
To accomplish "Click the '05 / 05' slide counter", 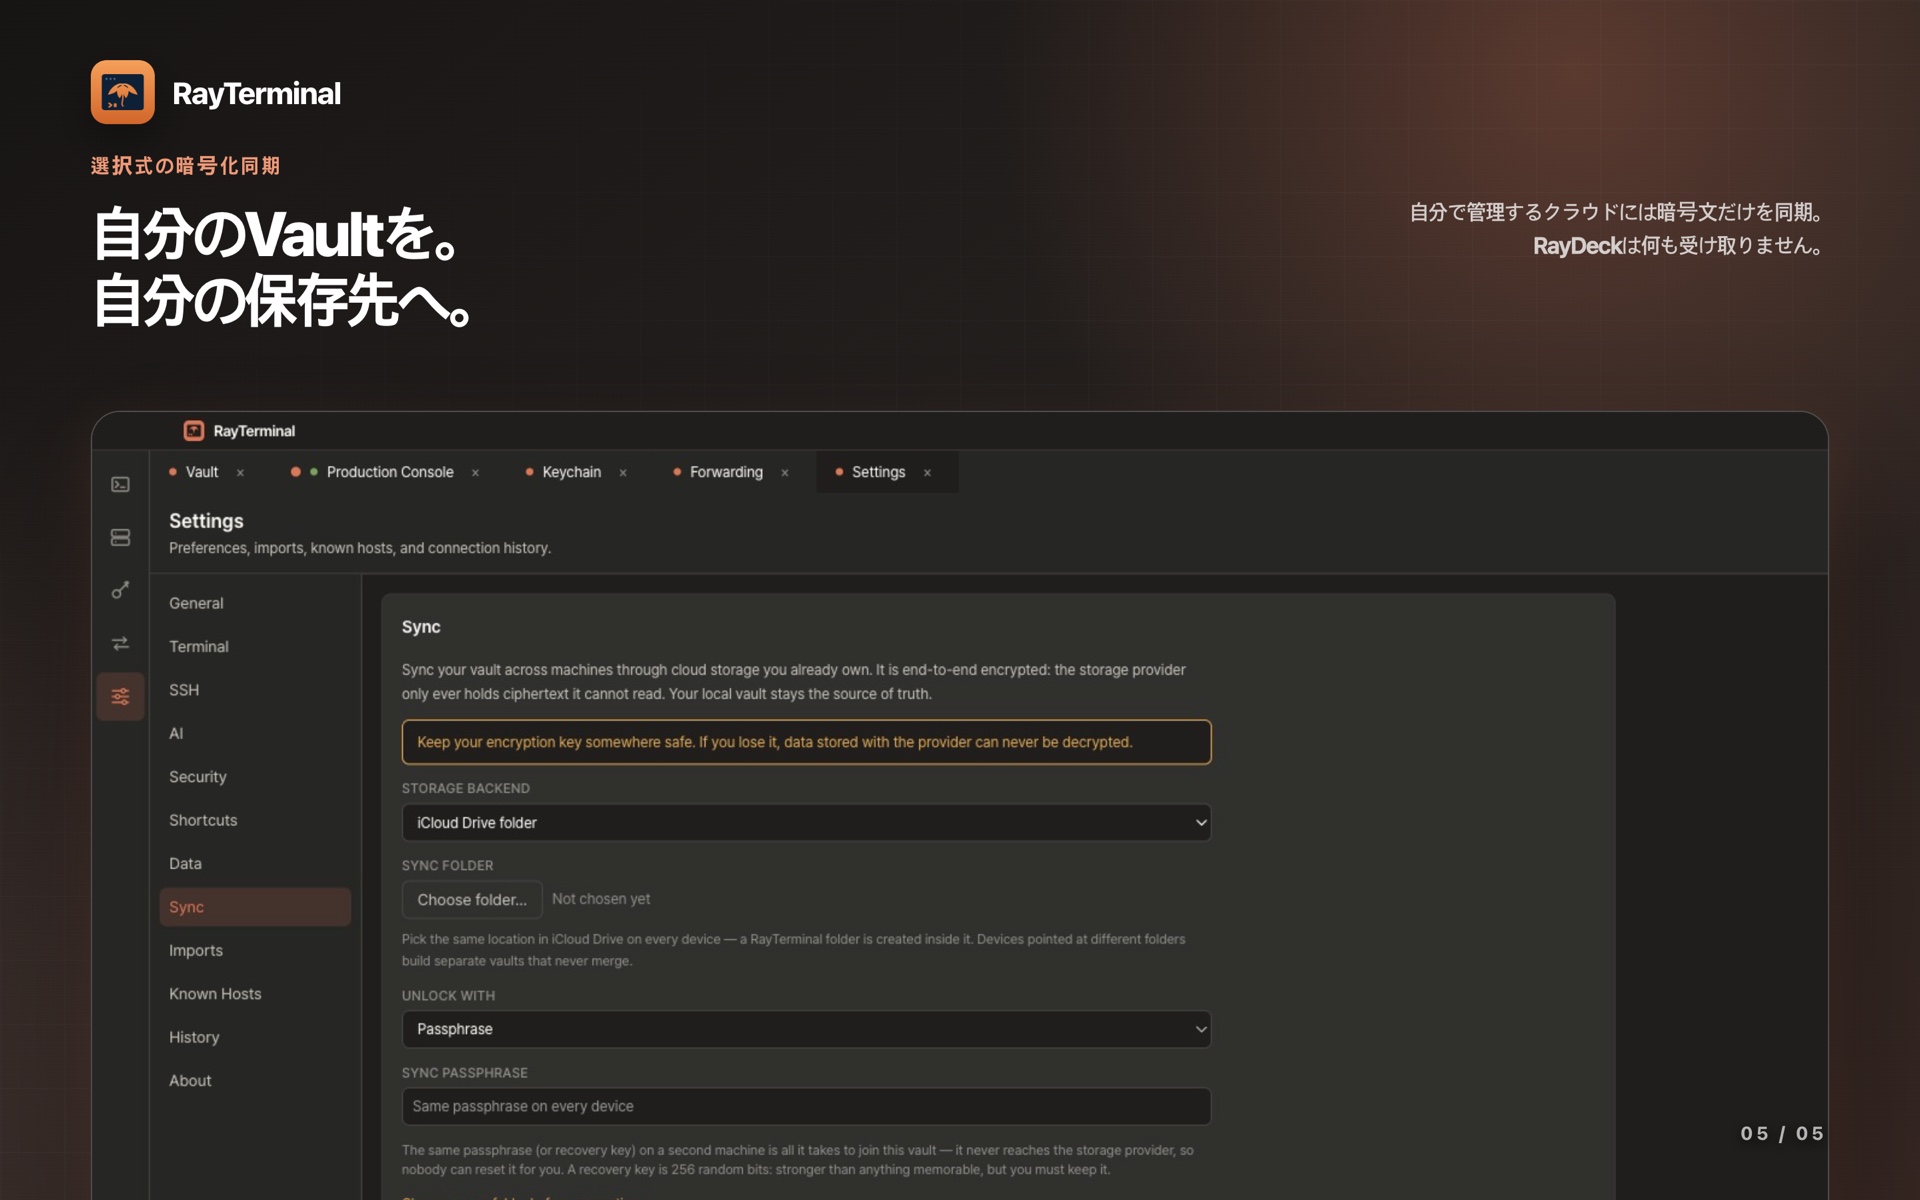I will coord(1782,1133).
